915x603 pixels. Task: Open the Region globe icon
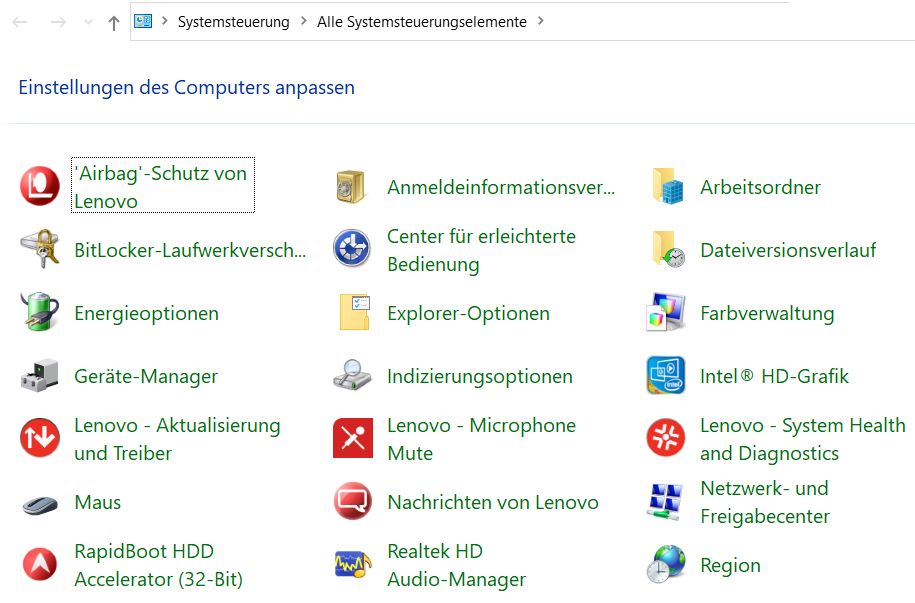(x=666, y=564)
